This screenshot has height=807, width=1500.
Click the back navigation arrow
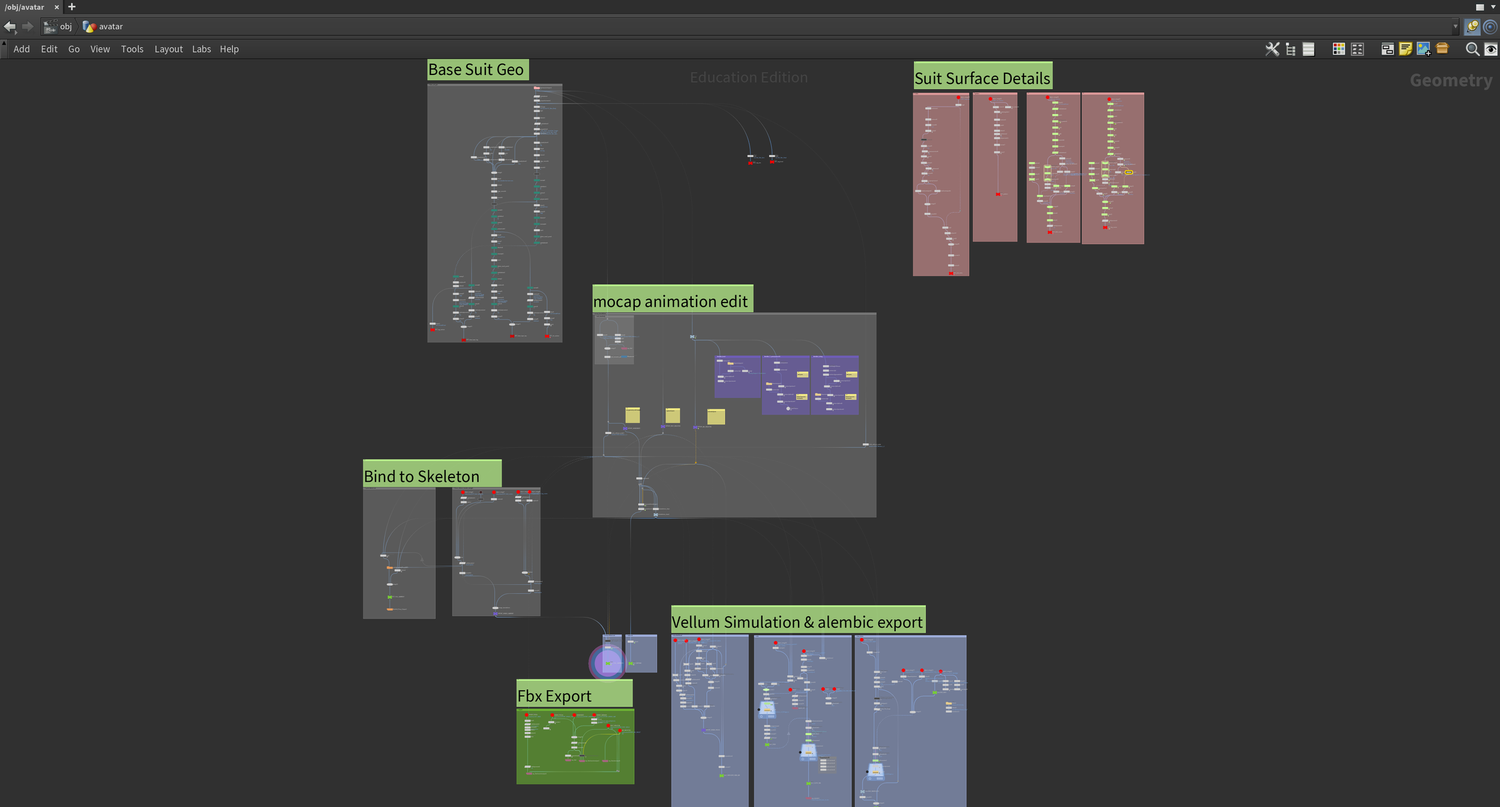[x=10, y=26]
